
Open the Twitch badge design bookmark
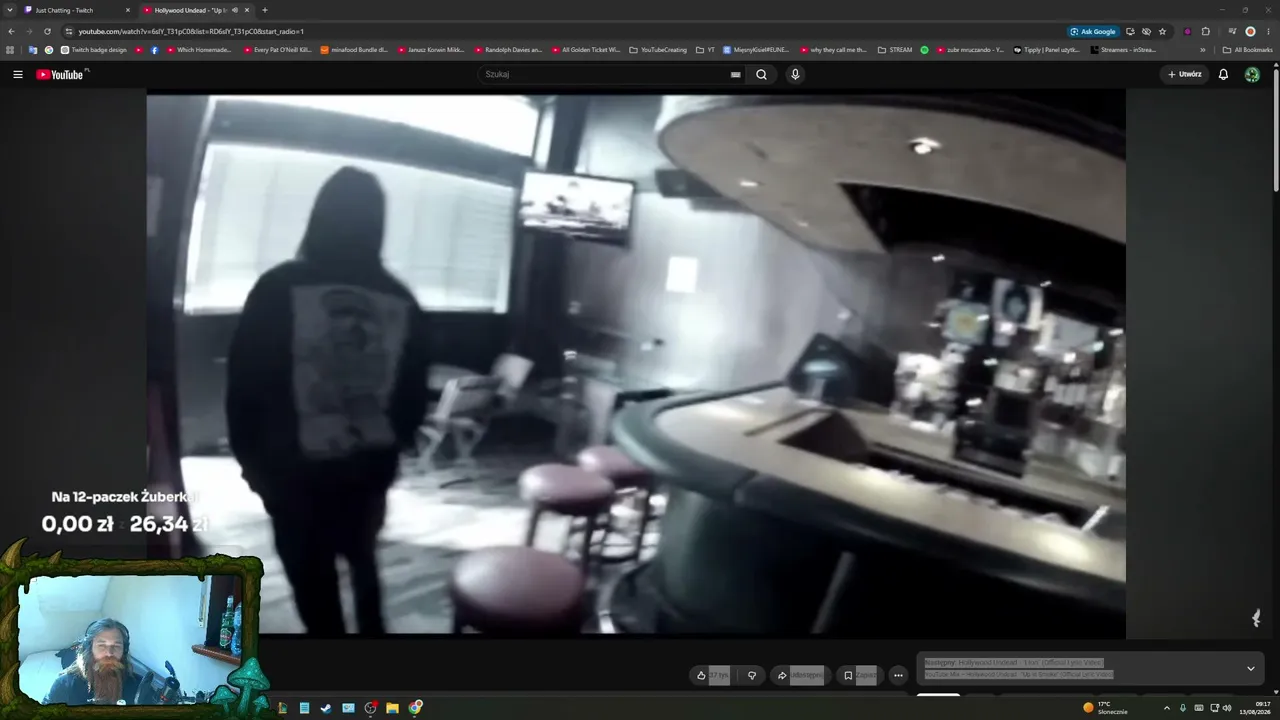[93, 50]
